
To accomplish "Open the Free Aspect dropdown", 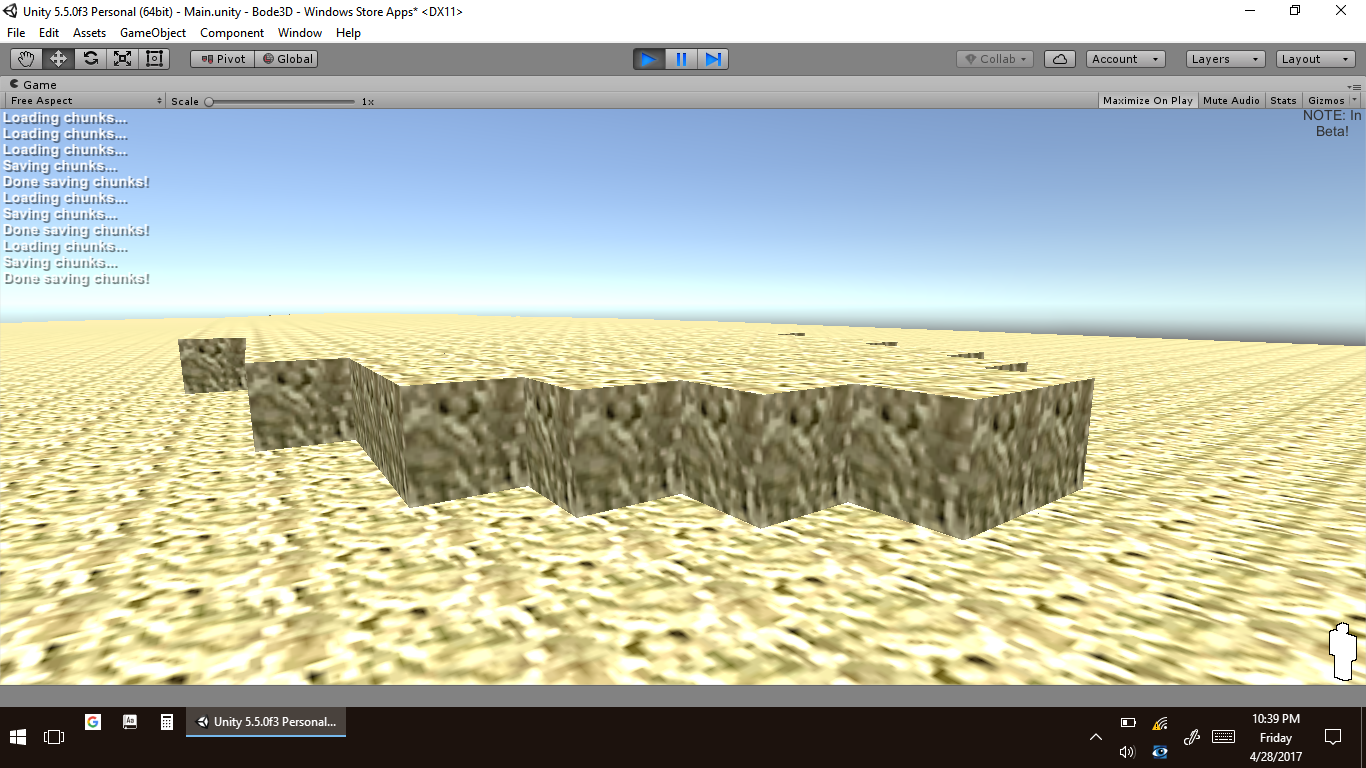I will 85,101.
